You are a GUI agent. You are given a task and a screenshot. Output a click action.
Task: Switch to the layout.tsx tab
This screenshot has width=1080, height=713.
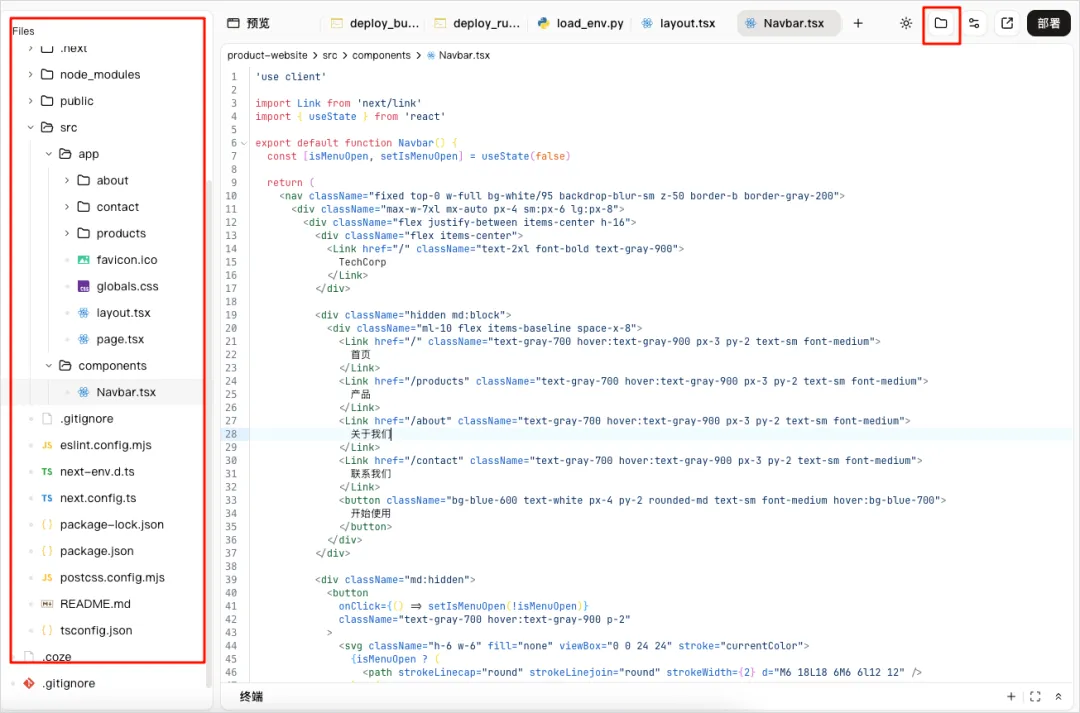click(x=678, y=23)
